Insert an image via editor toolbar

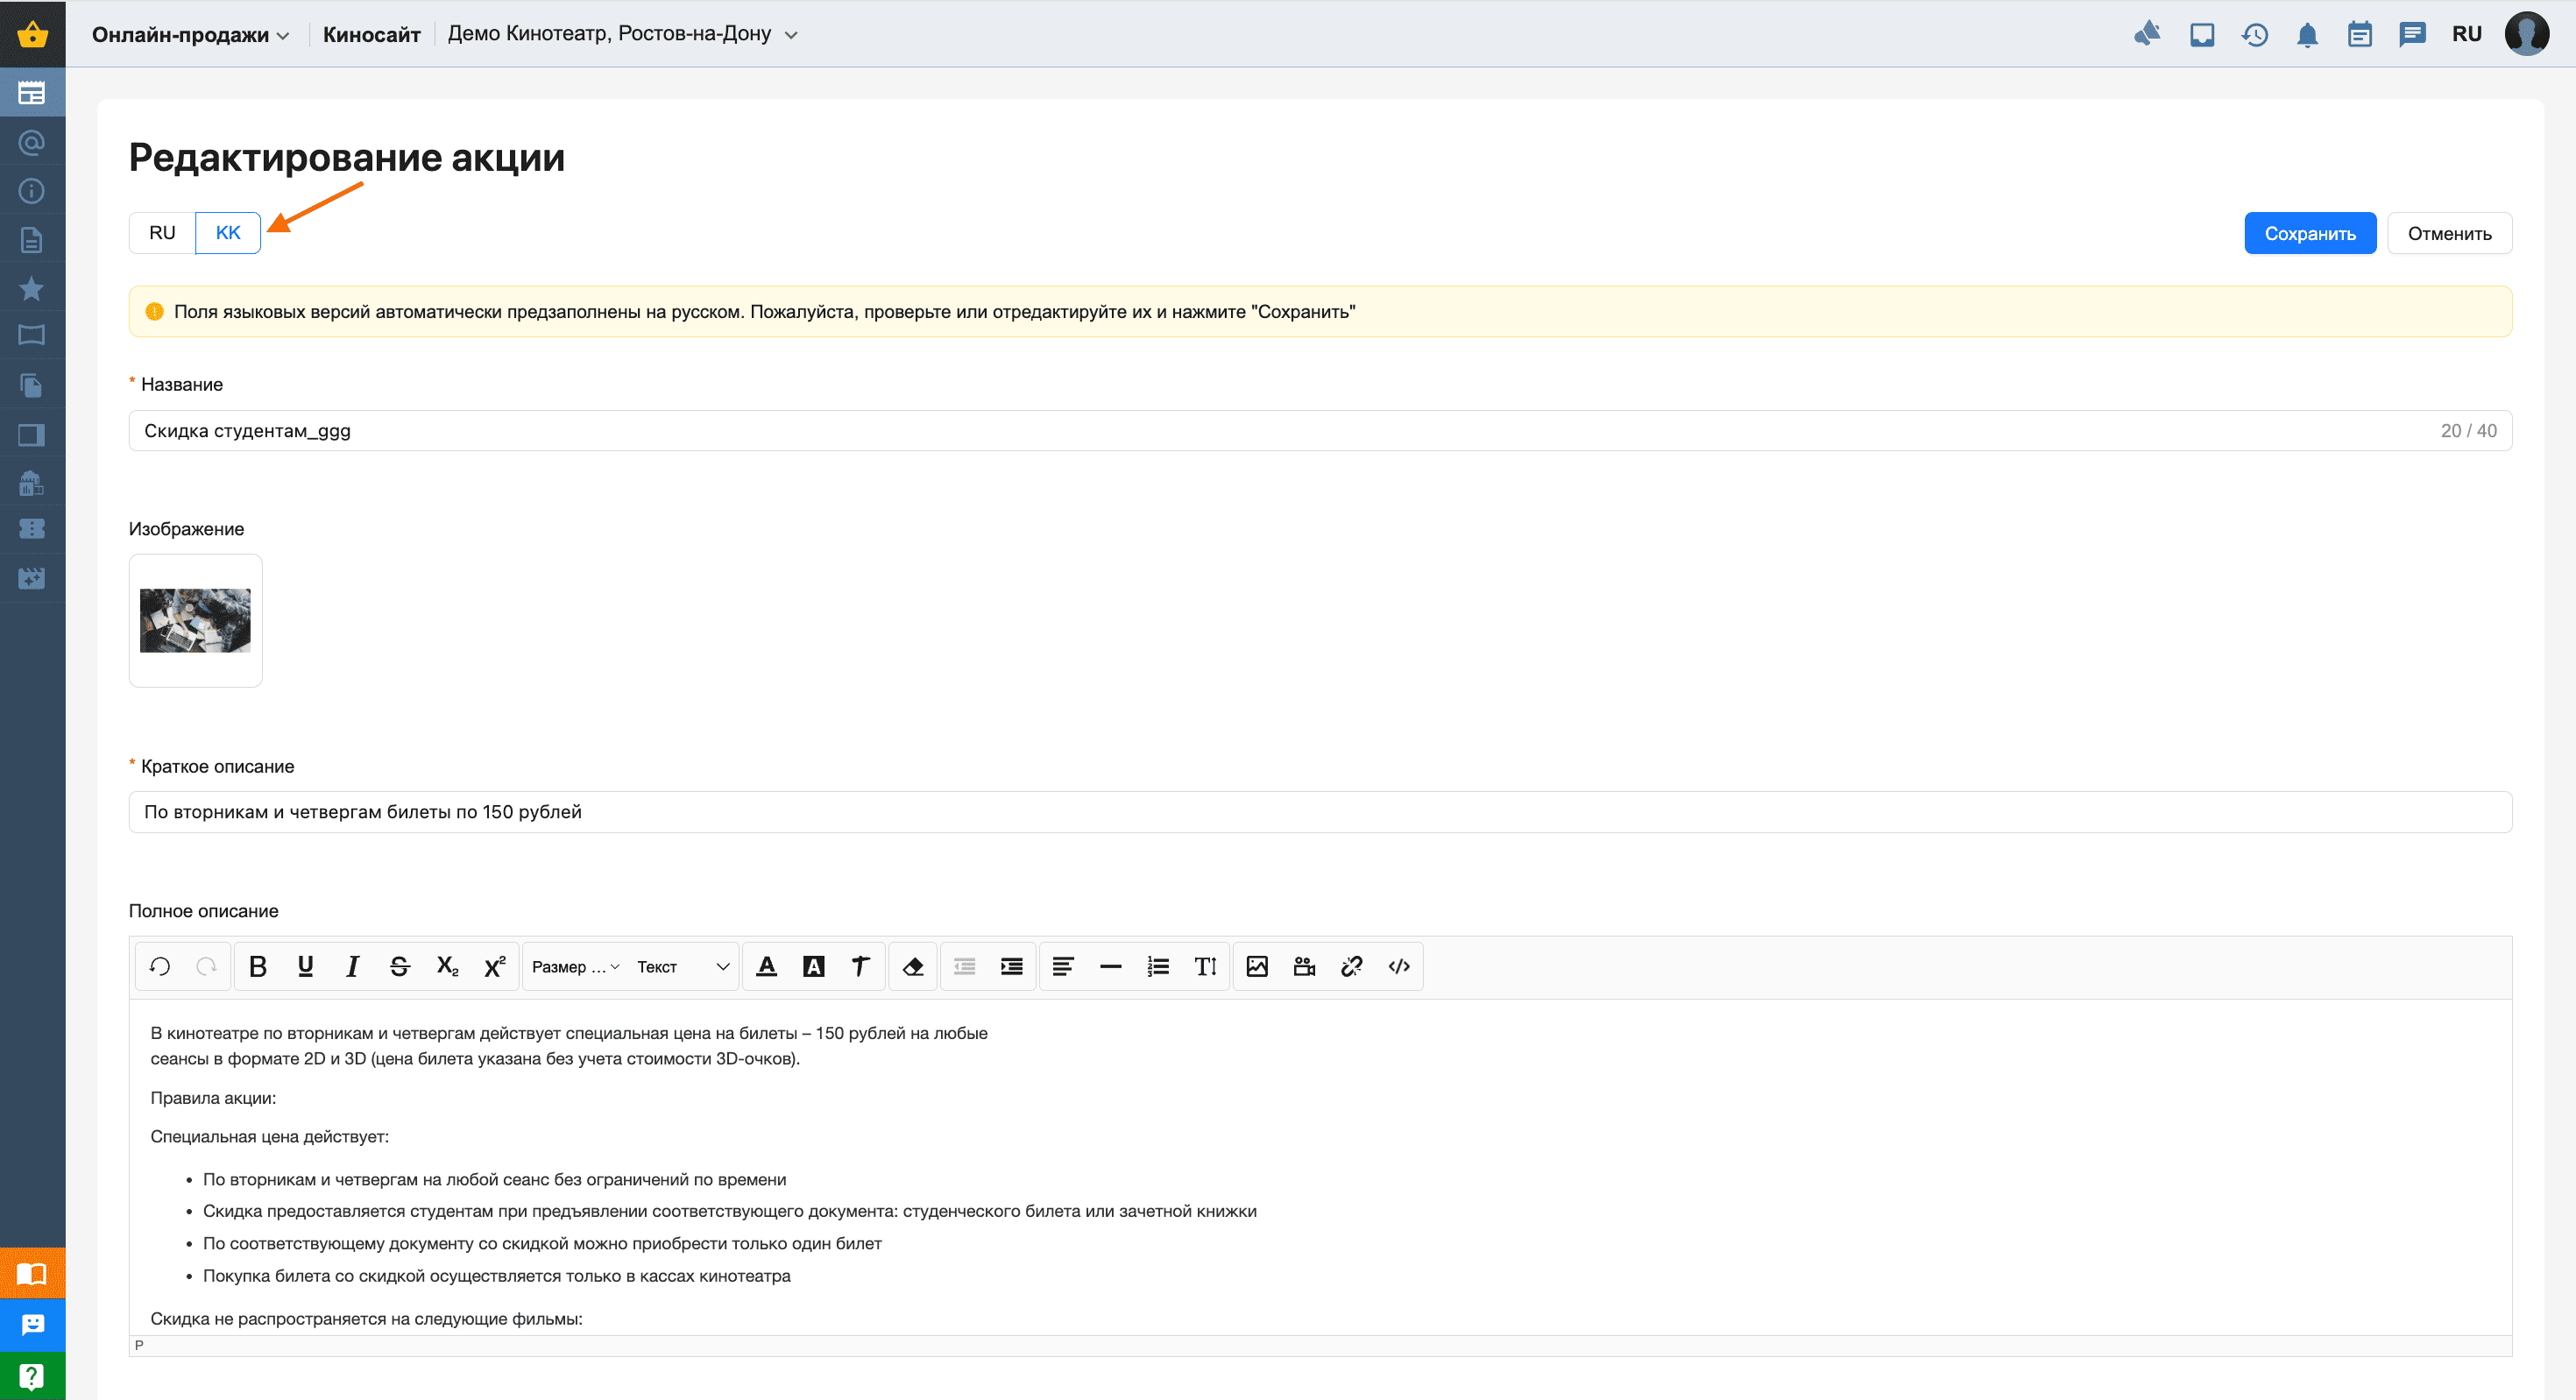click(1257, 966)
